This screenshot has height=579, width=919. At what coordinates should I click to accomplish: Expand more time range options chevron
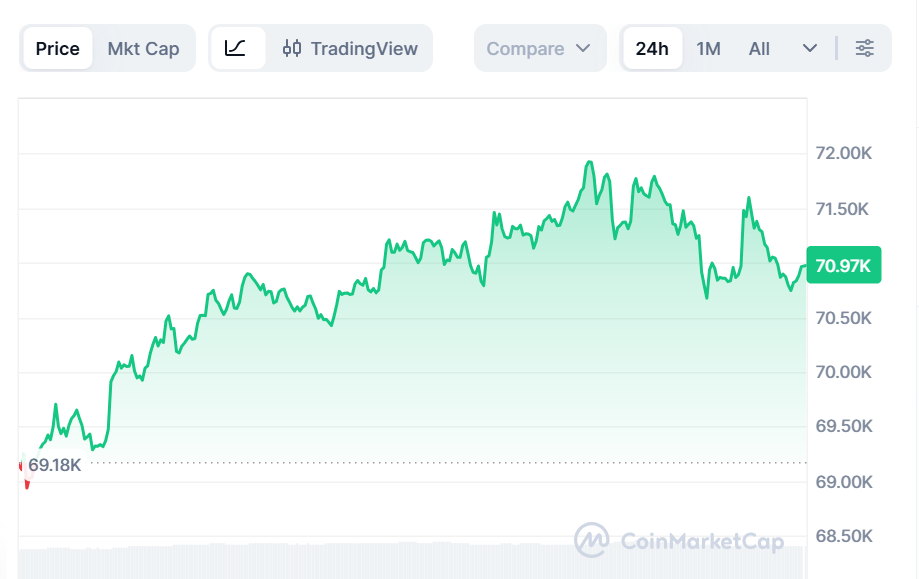click(x=810, y=48)
